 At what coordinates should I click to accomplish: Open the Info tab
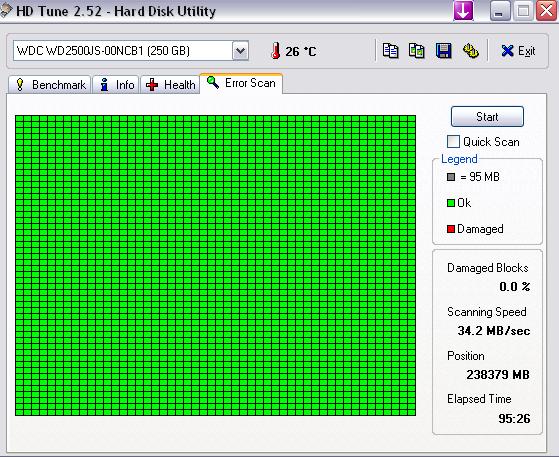[x=116, y=85]
